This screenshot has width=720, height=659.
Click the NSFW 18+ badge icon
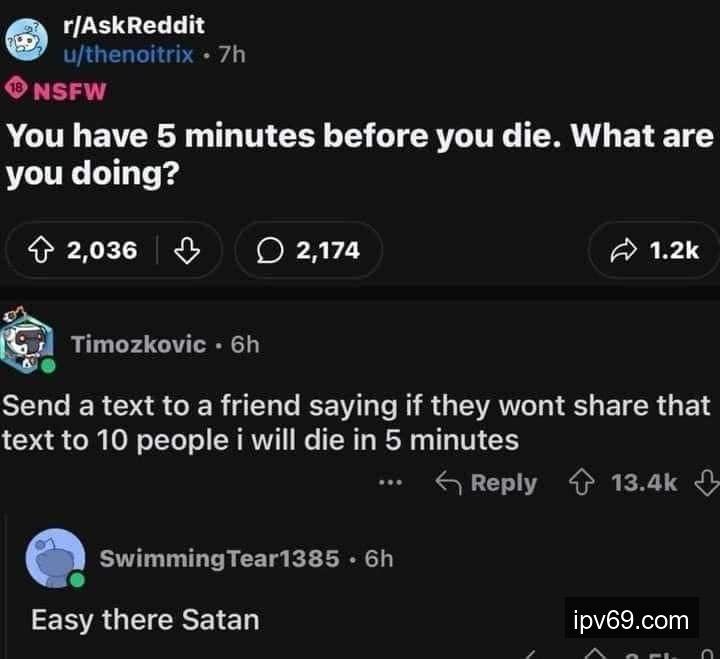click(x=17, y=91)
